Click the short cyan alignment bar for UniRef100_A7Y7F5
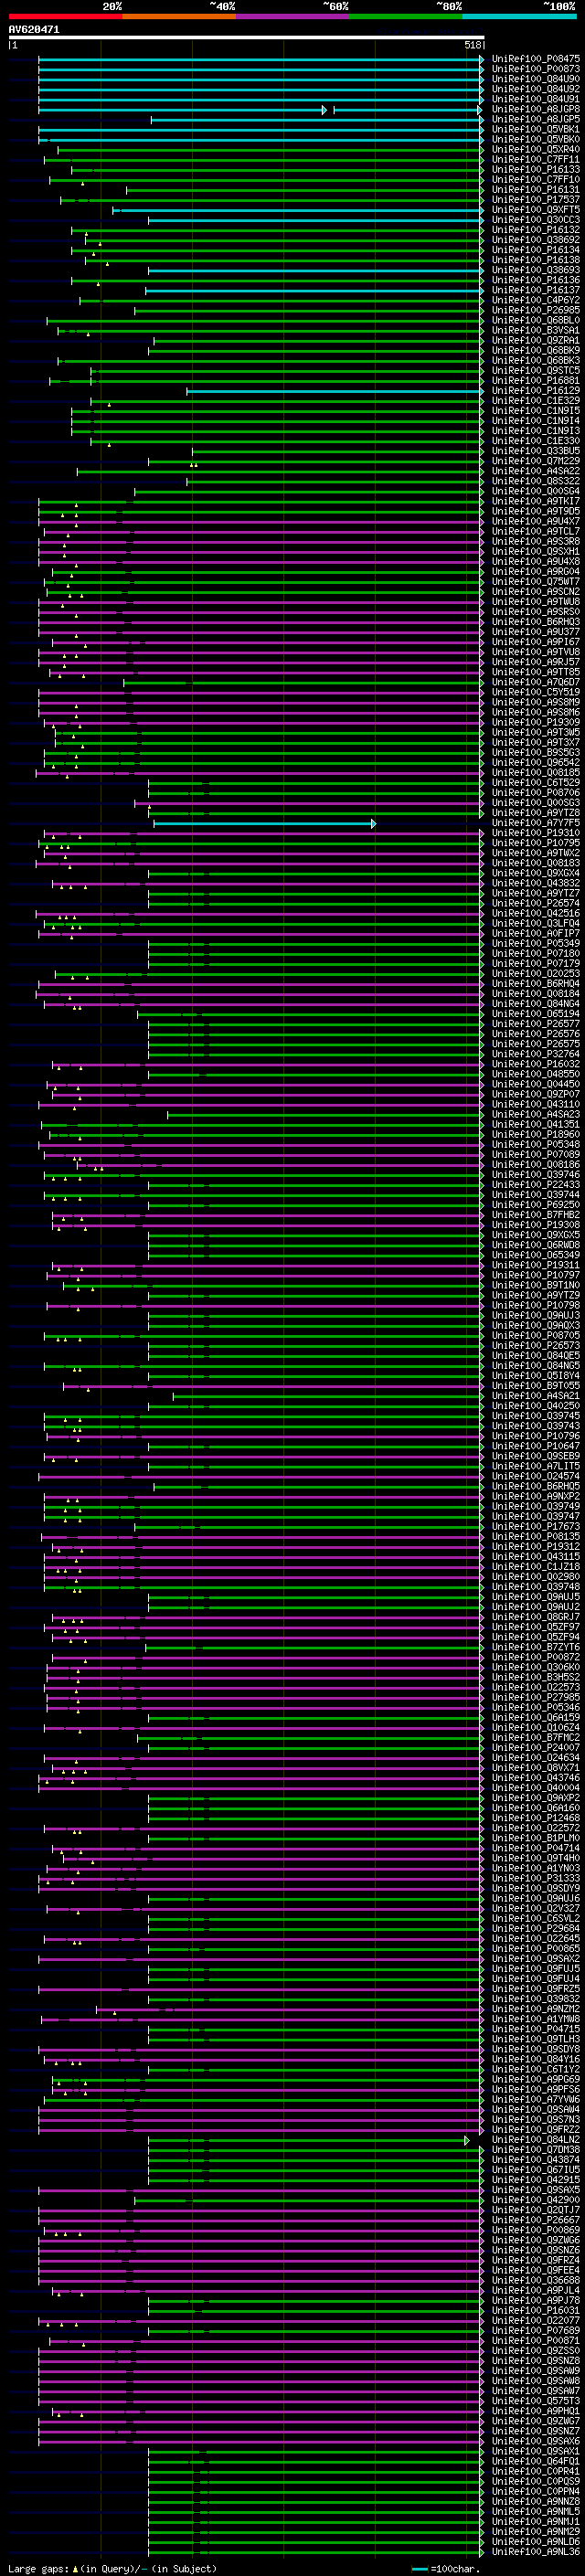This screenshot has height=2576, width=585. [264, 823]
